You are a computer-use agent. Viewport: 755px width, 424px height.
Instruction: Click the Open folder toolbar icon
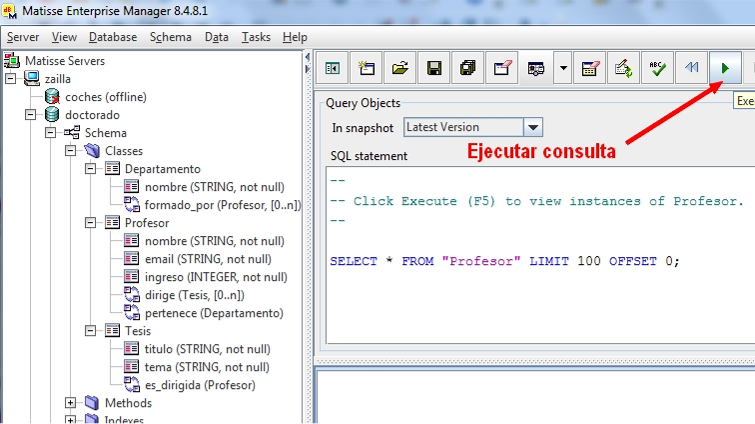400,68
